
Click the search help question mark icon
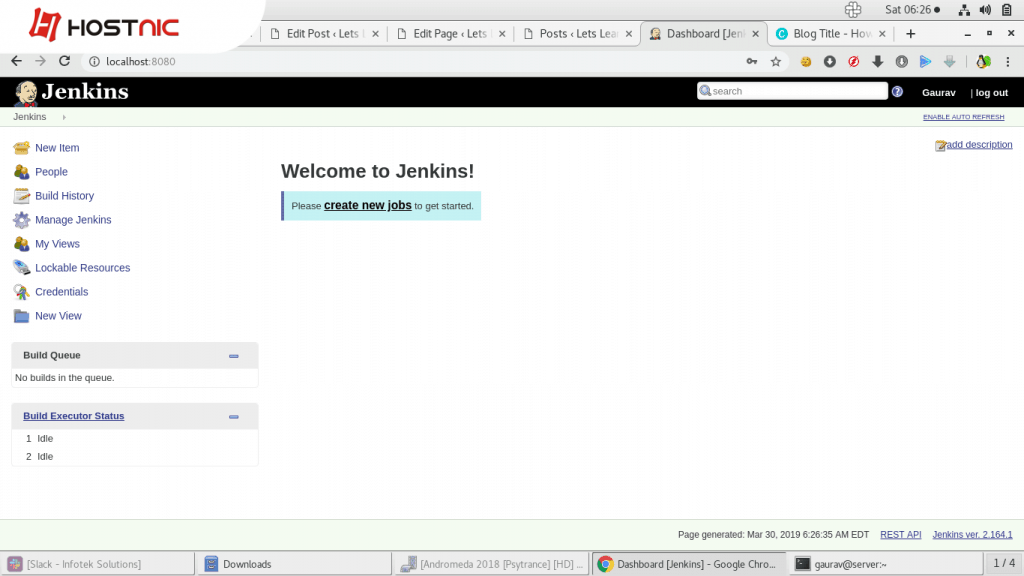point(897,91)
